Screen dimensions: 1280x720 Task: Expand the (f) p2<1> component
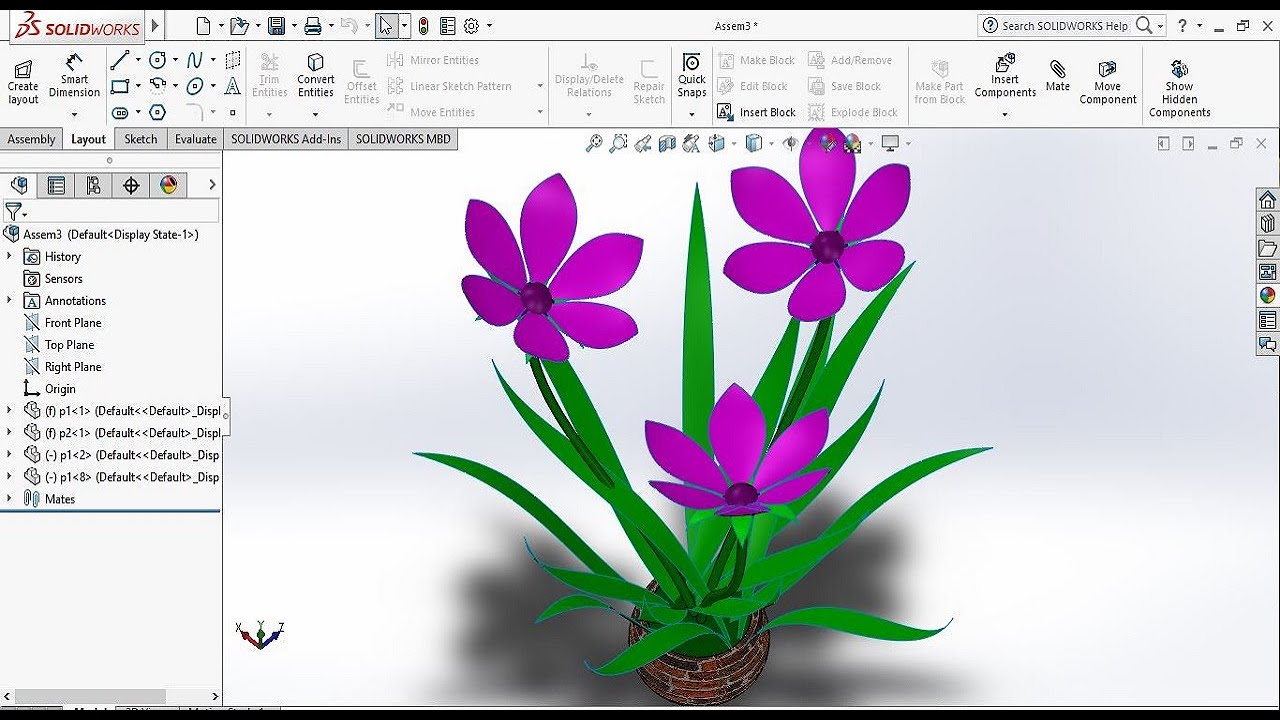9,433
